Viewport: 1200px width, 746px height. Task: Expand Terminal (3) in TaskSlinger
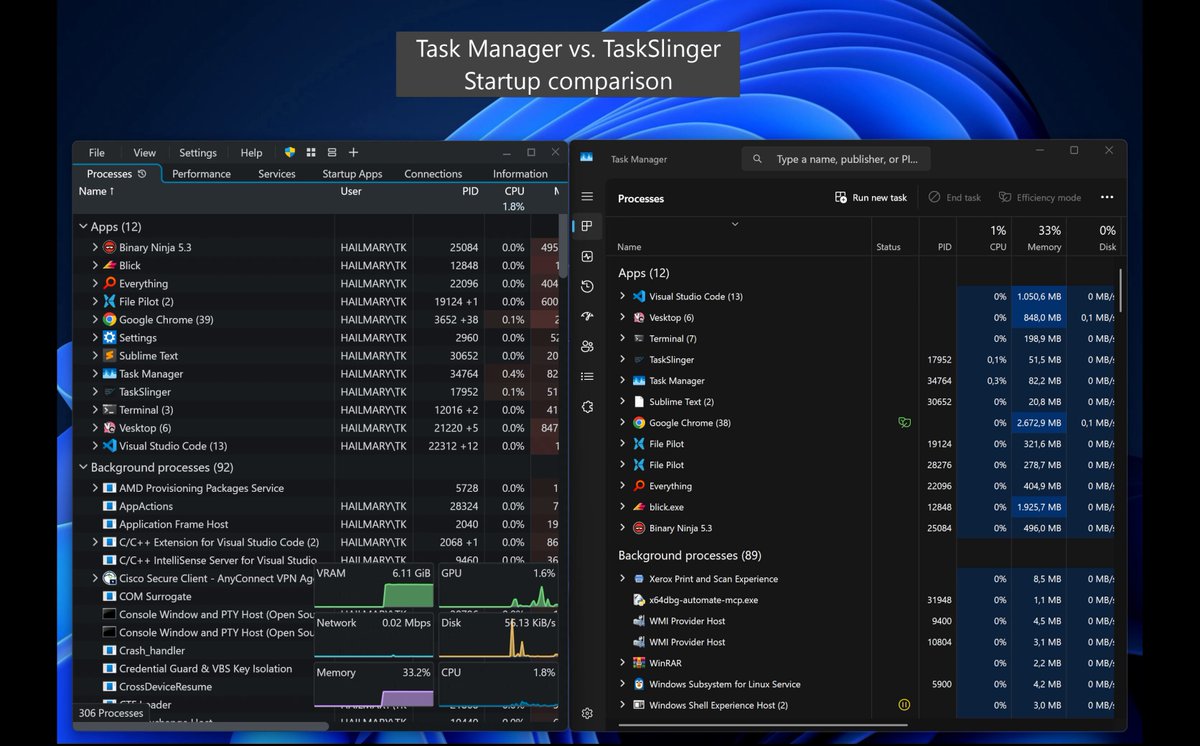tap(96, 410)
